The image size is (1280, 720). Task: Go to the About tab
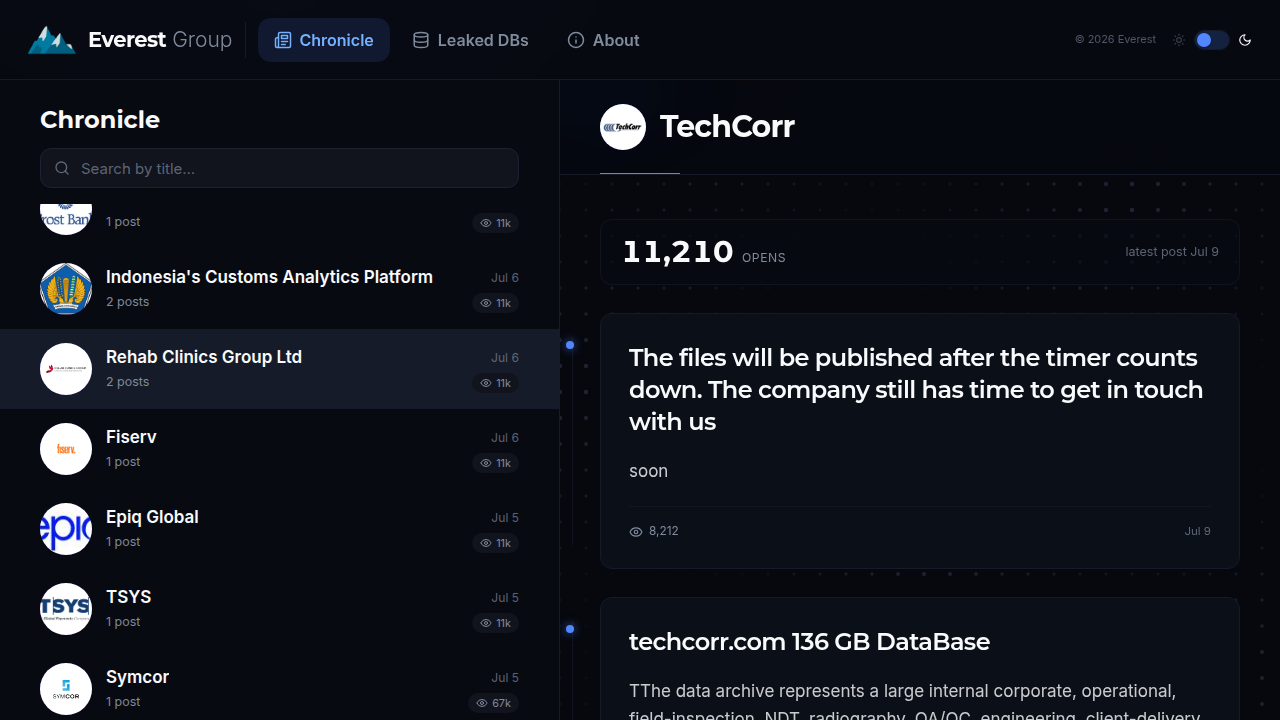pyautogui.click(x=603, y=40)
